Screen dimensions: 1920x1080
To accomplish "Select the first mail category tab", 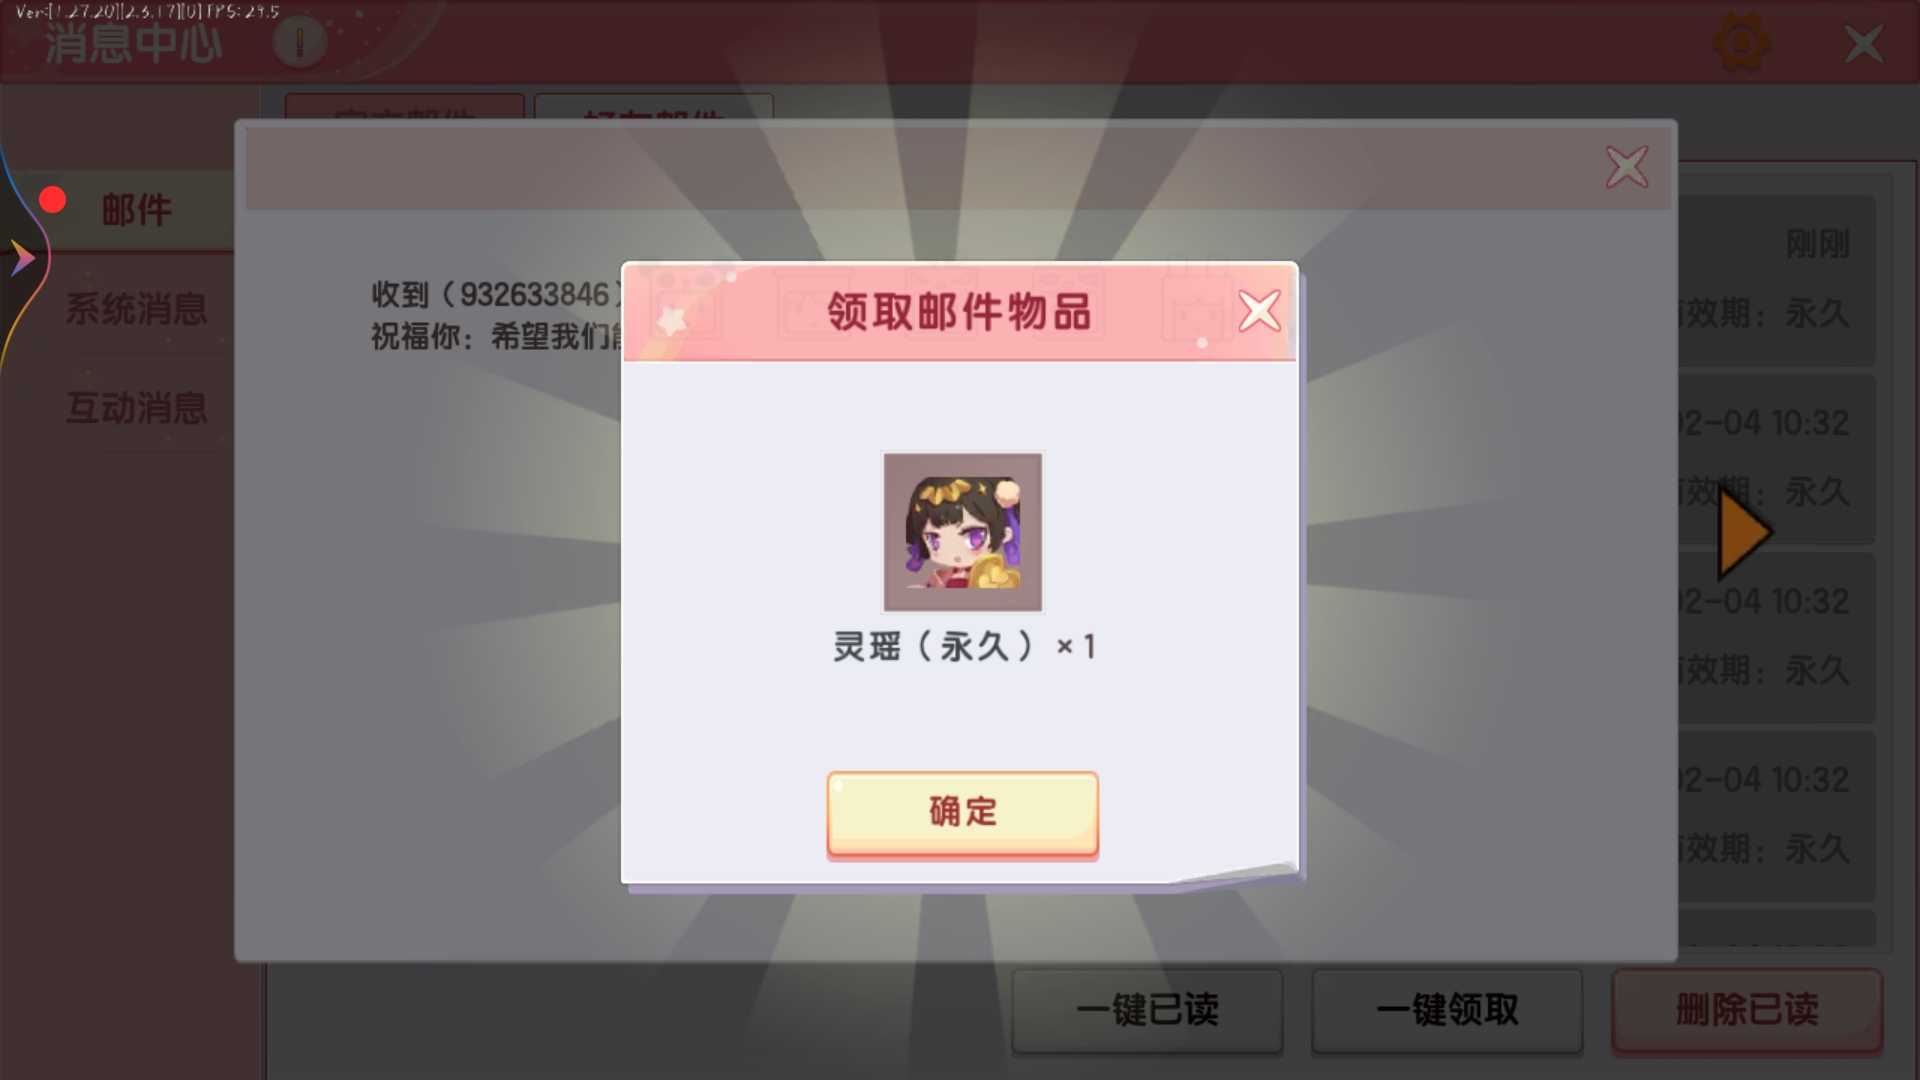I will coord(404,107).
